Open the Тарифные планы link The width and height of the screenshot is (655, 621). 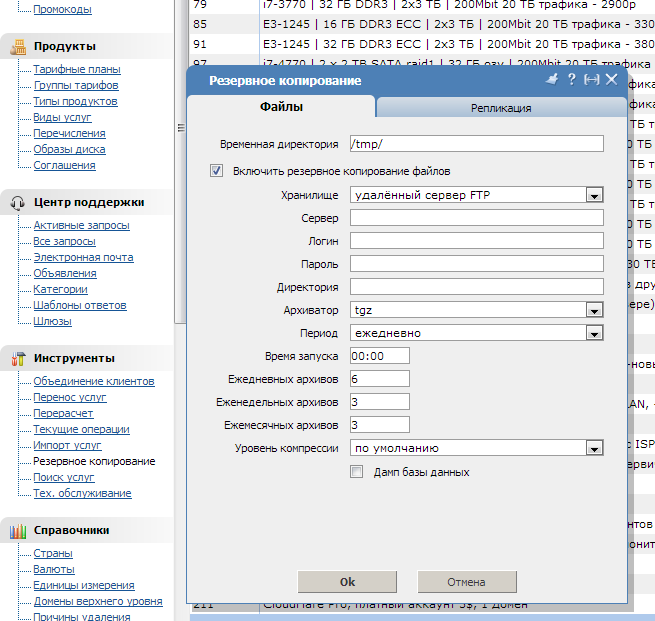[77, 69]
